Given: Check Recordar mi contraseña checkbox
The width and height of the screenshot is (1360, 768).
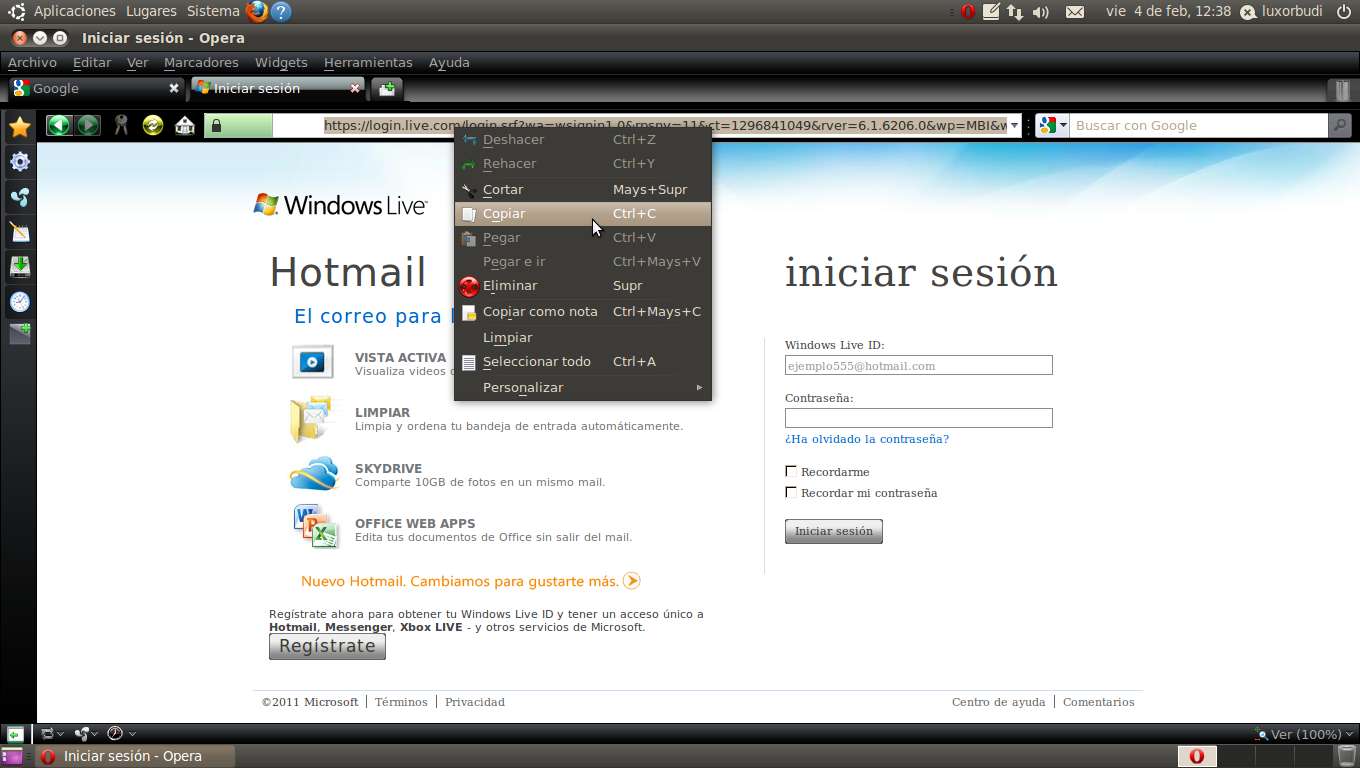Looking at the screenshot, I should point(791,492).
